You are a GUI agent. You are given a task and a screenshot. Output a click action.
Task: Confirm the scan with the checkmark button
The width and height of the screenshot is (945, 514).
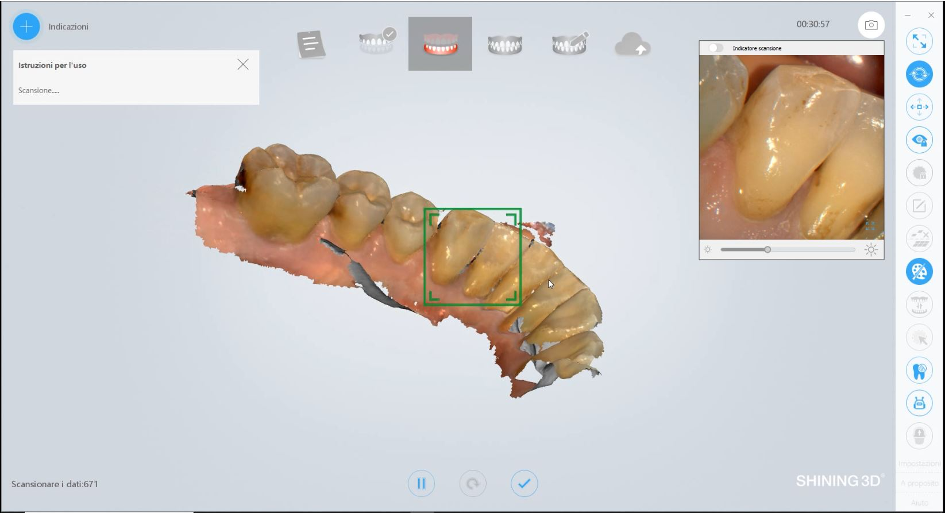(524, 483)
